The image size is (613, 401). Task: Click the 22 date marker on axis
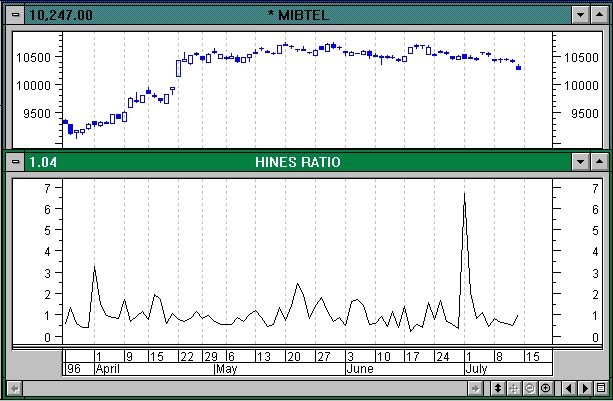click(187, 356)
